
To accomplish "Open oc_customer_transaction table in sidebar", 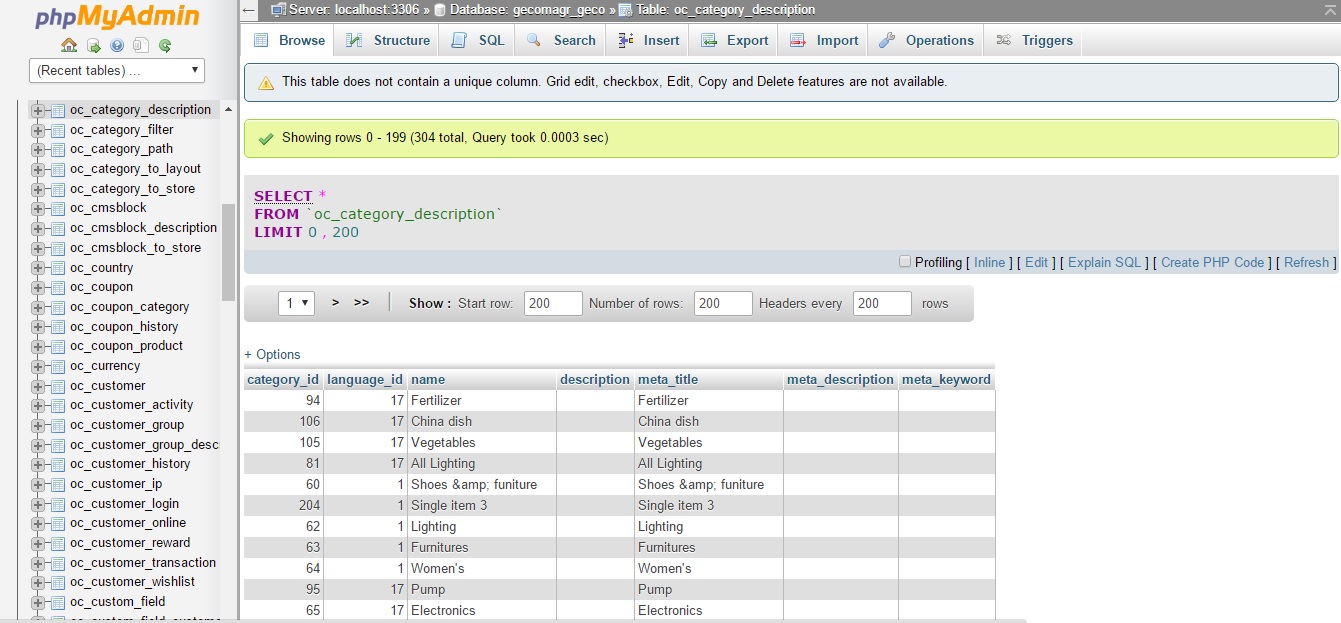I will 143,563.
